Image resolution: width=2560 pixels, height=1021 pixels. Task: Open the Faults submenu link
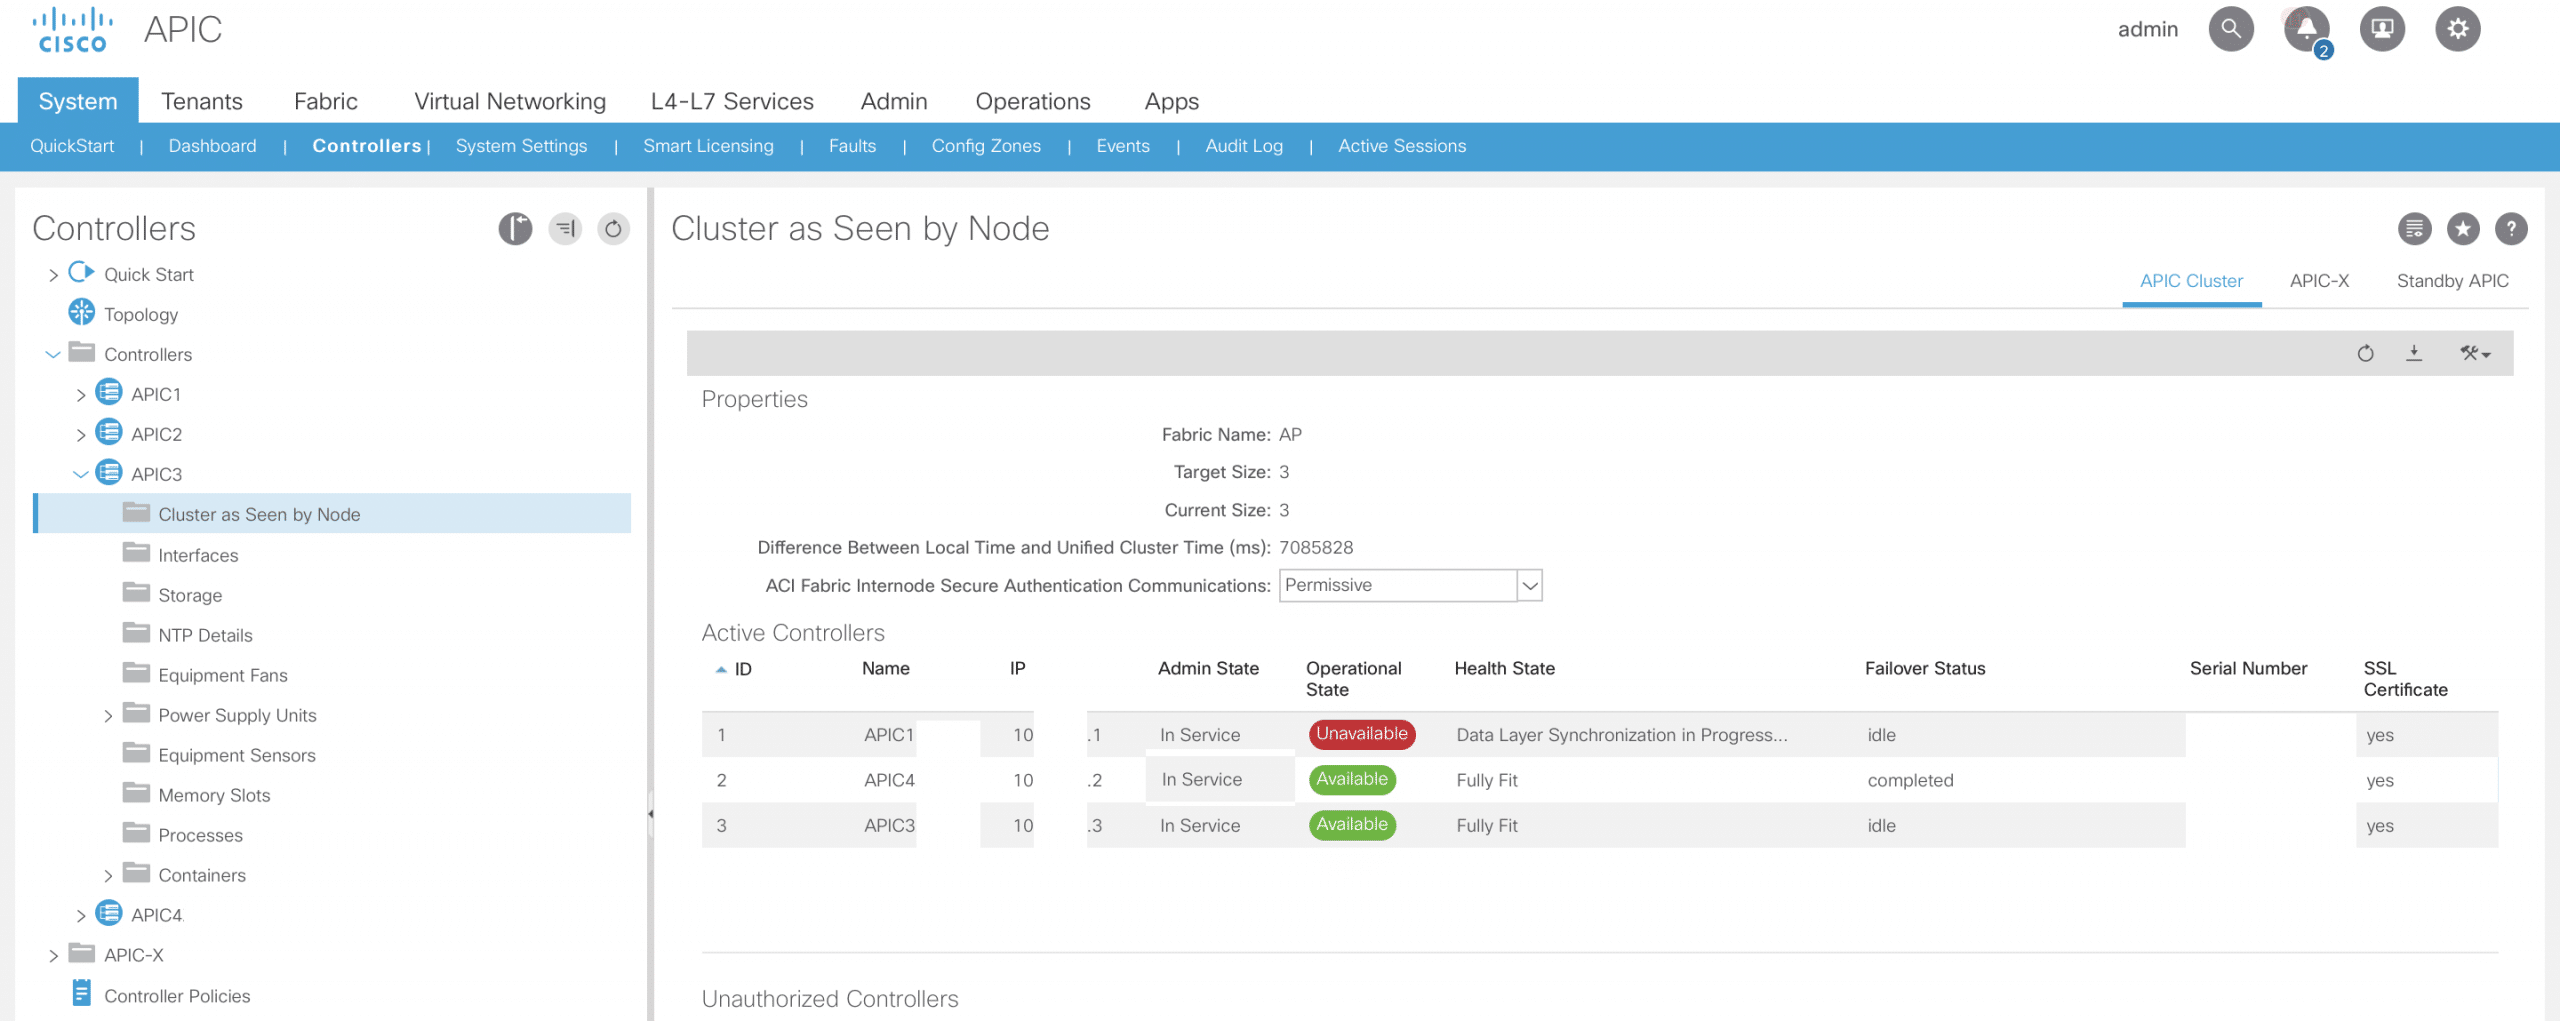point(852,146)
